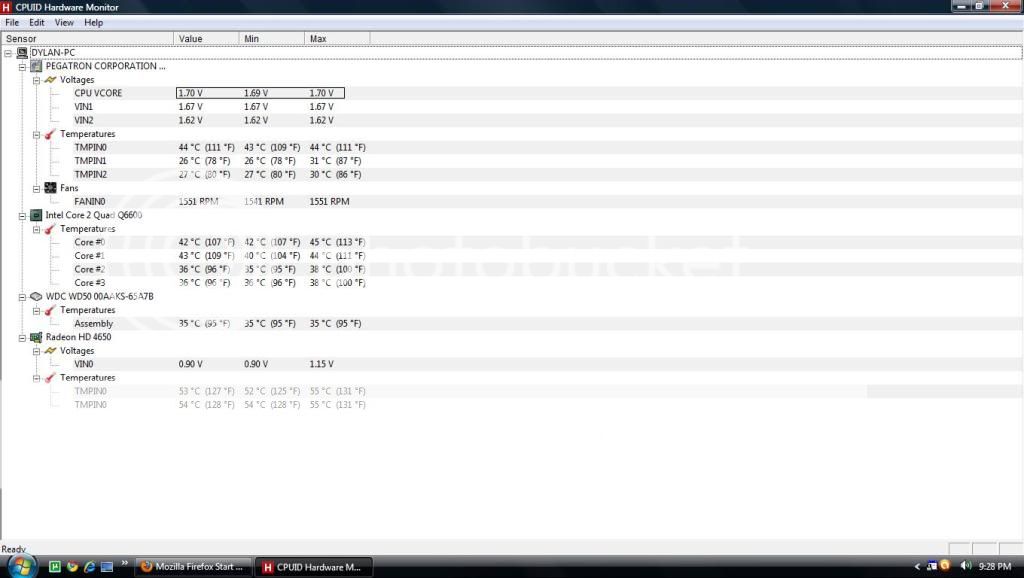Viewport: 1024px width, 578px height.
Task: Click the window switcher quick launch icon
Action: coord(106,566)
